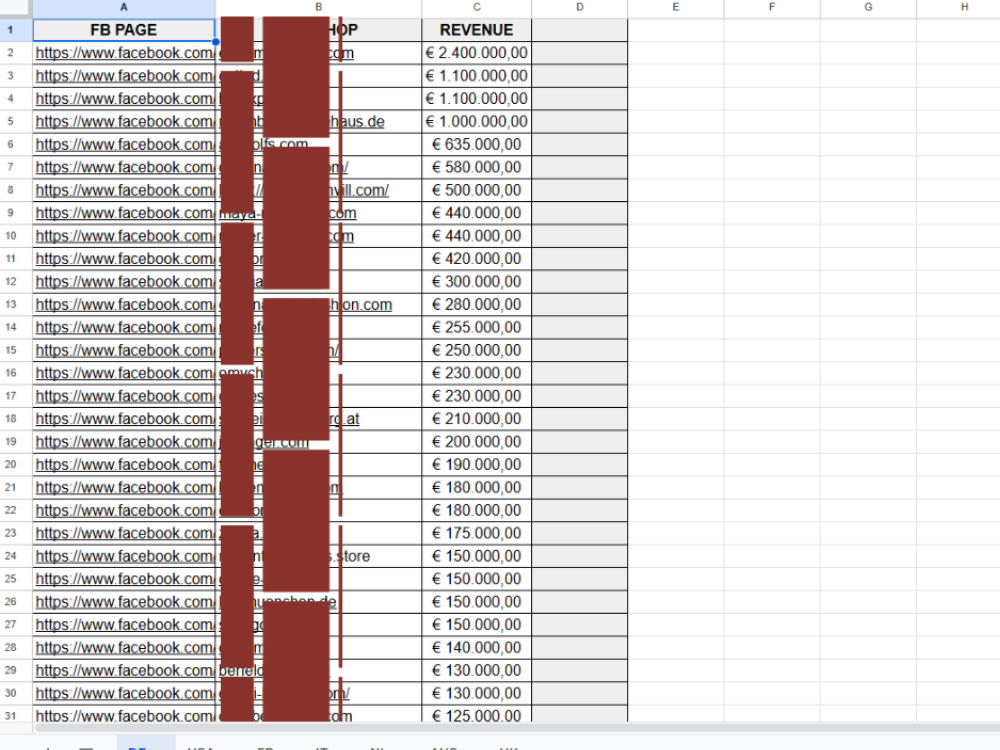Open the facebook.com link in row 2
This screenshot has width=1000, height=750.
[125, 53]
